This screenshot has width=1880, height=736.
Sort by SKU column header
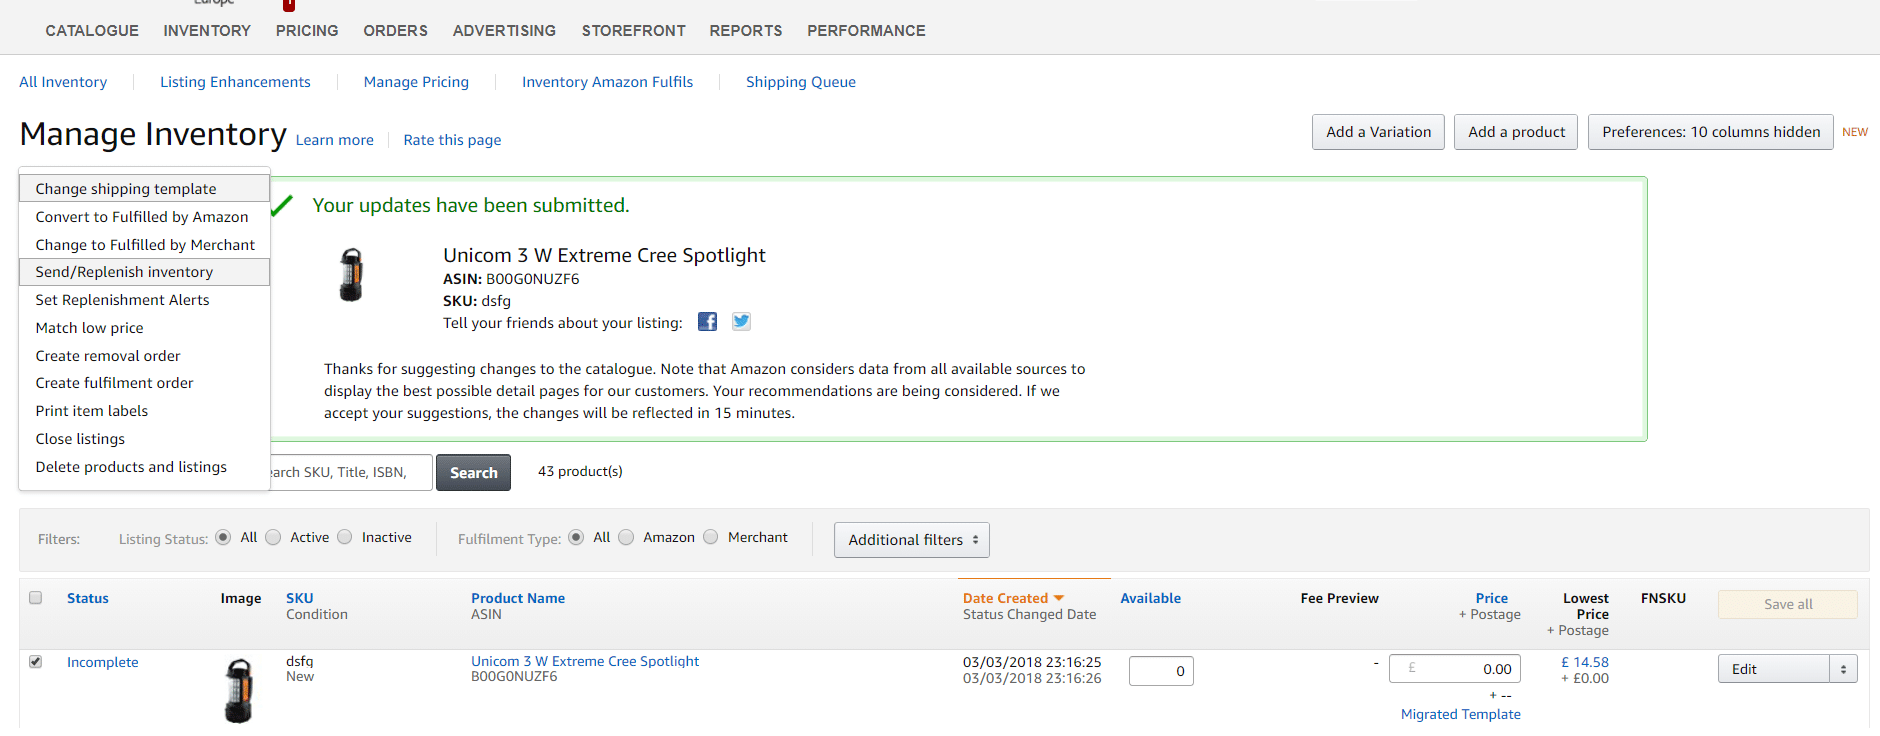tap(299, 598)
